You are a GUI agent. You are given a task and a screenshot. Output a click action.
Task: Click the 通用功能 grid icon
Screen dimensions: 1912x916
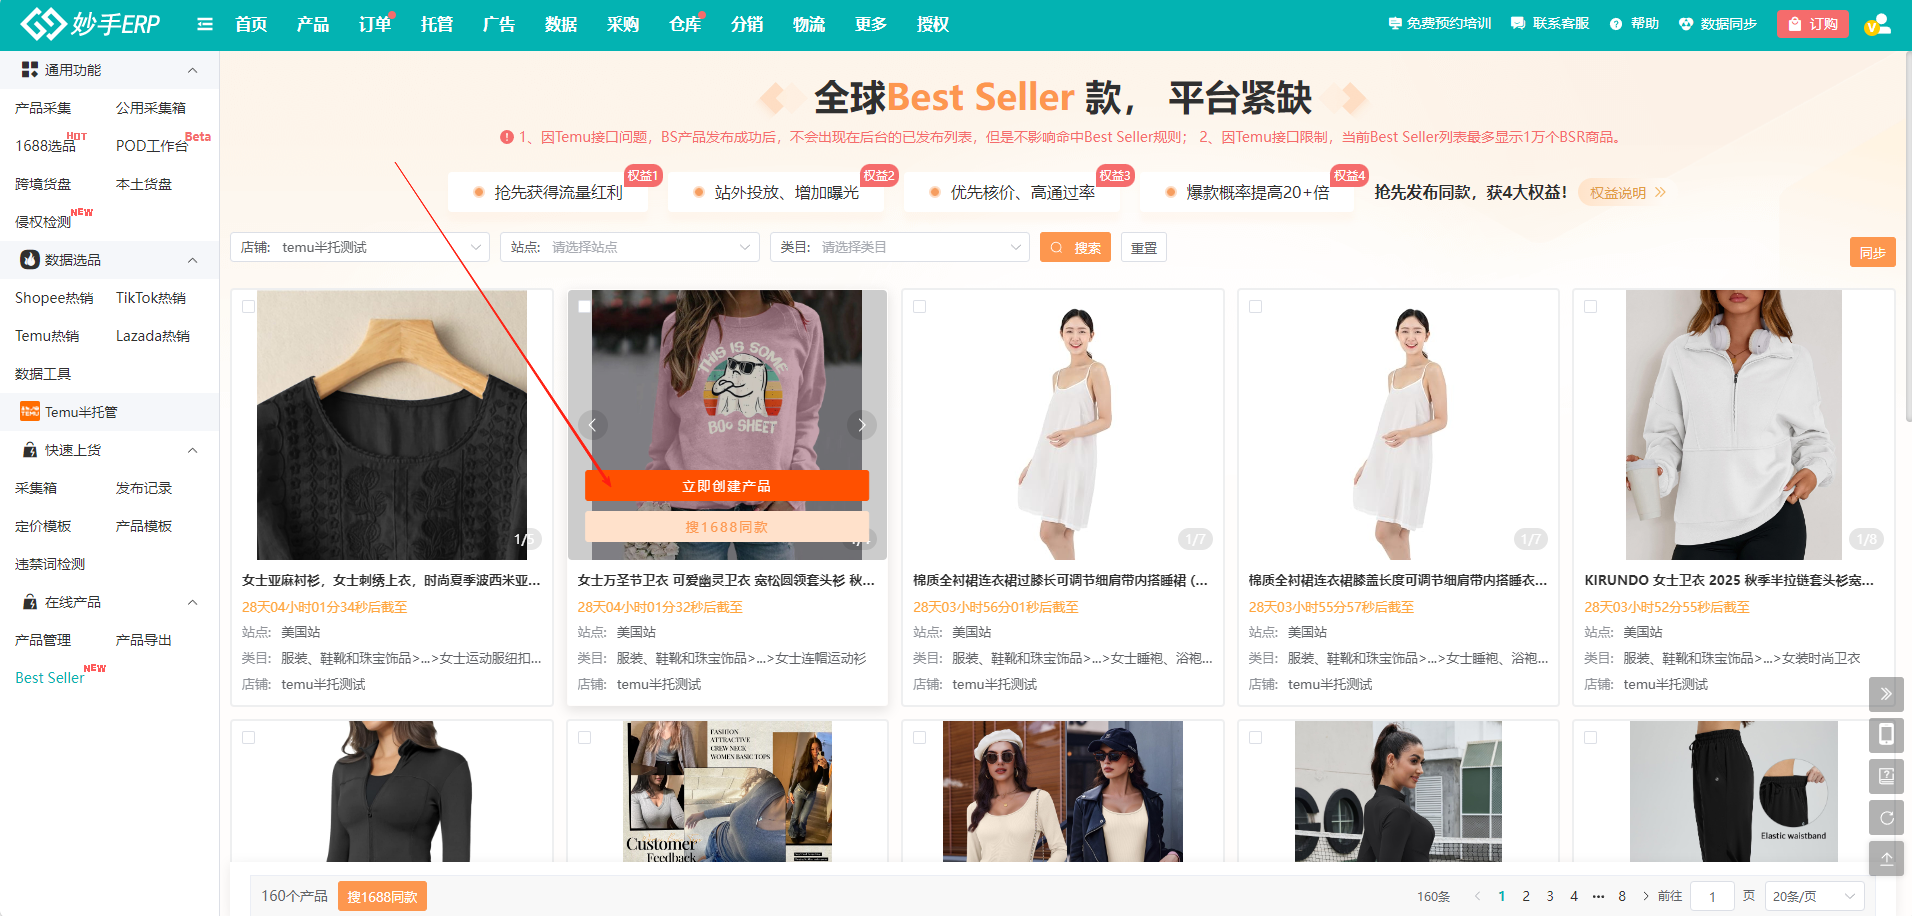(30, 70)
